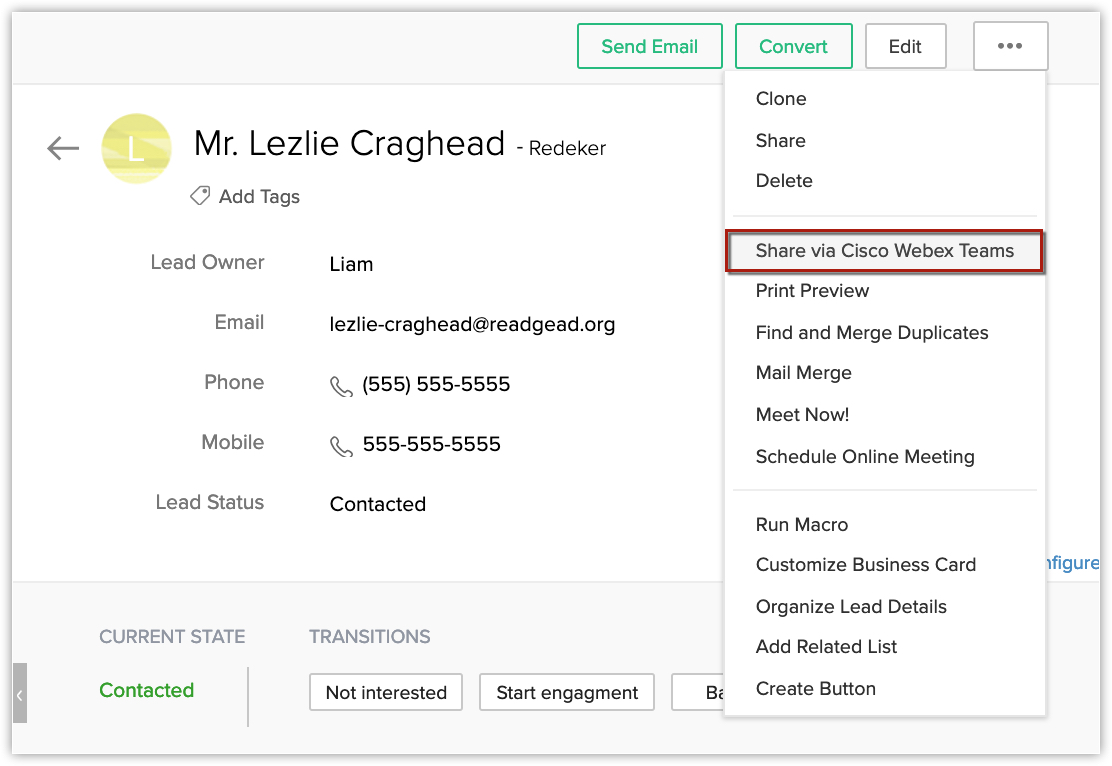1112x766 pixels.
Task: Click the Start engagment transition button
Action: [567, 692]
